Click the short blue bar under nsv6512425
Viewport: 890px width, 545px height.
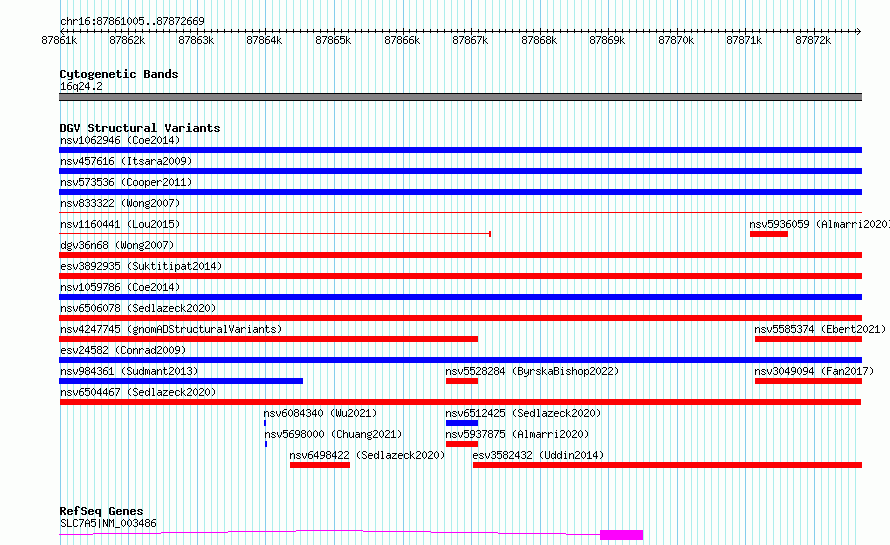pos(462,423)
